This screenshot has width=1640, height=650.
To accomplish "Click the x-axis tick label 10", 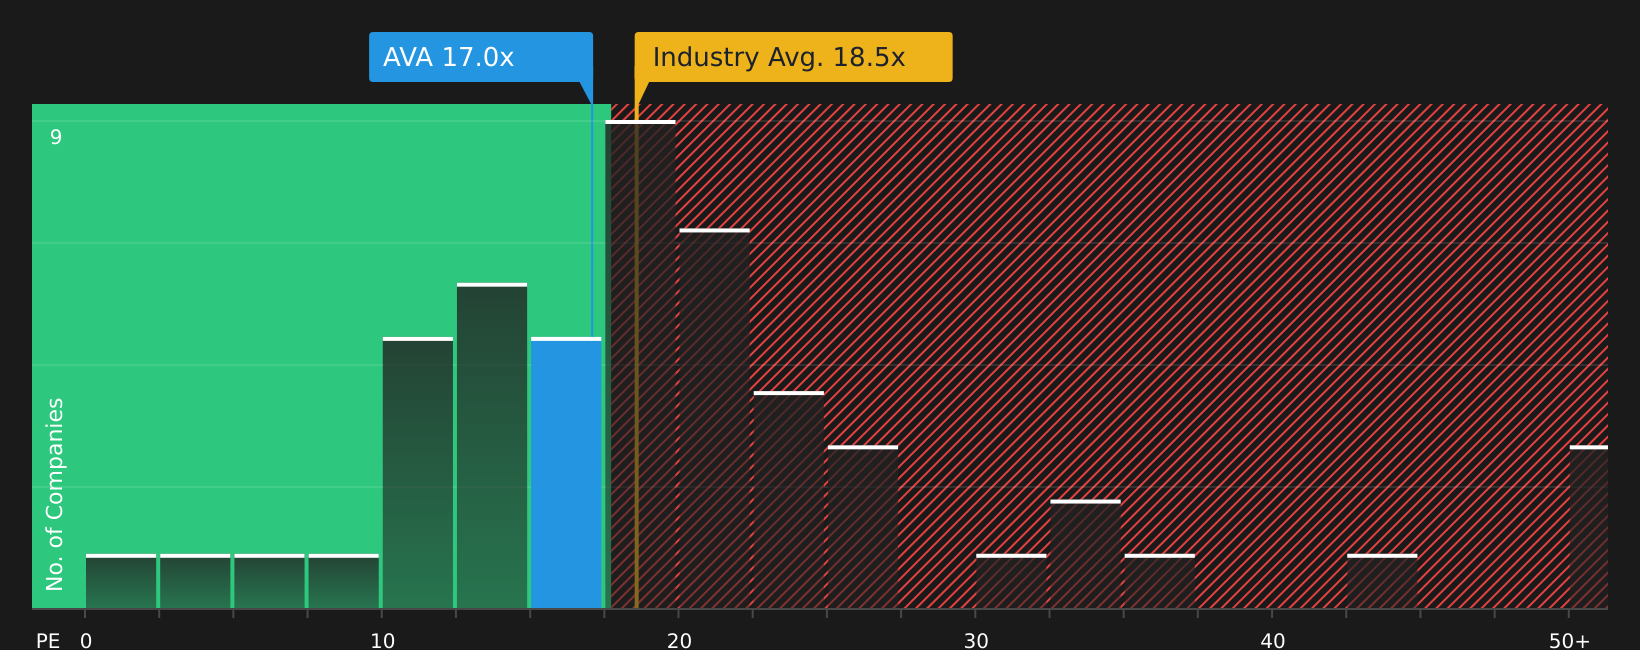I will (x=383, y=641).
